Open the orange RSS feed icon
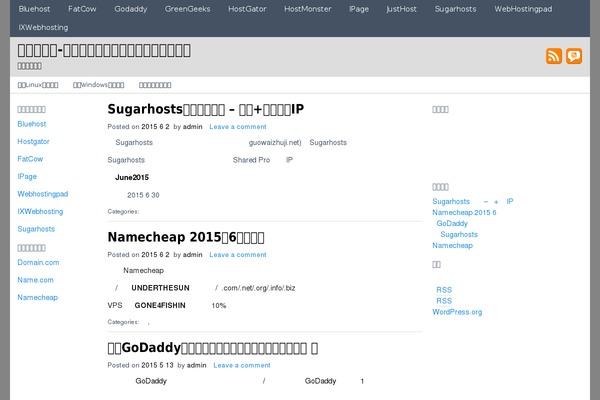 tap(554, 56)
